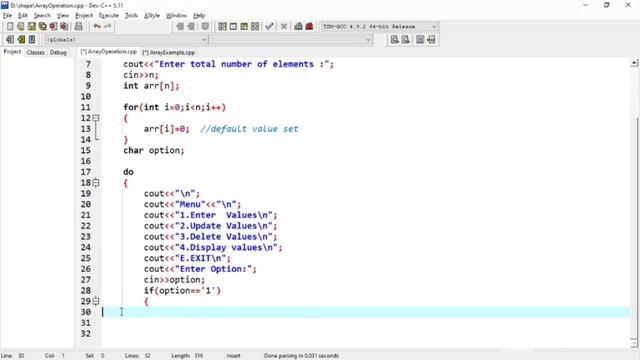640x360 pixels.
Task: Click the Redo arrow icon
Action: pos(108,27)
